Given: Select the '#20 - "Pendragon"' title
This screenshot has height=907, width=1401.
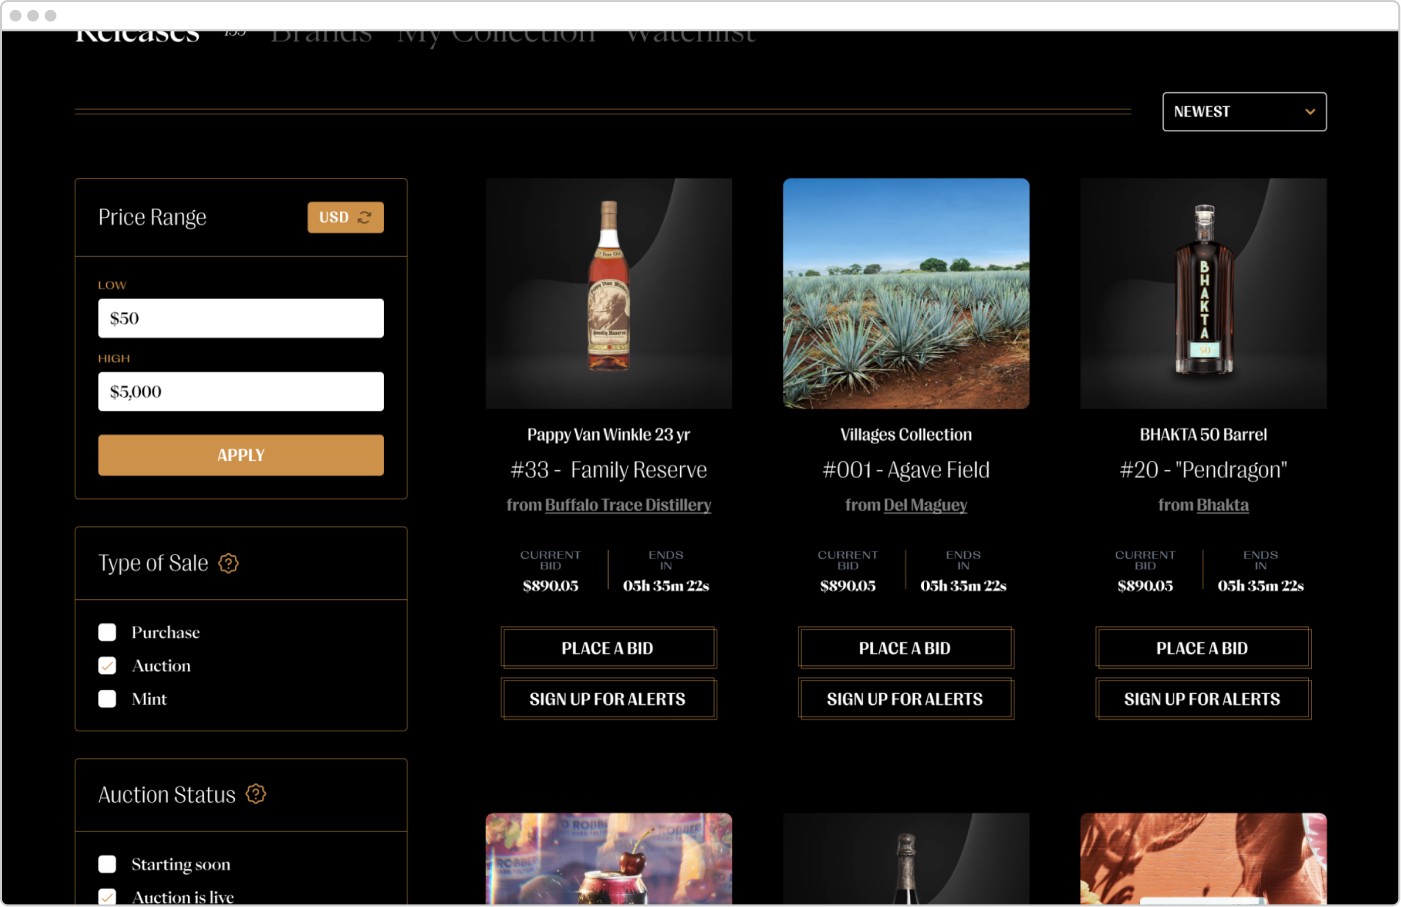Looking at the screenshot, I should pos(1203,470).
